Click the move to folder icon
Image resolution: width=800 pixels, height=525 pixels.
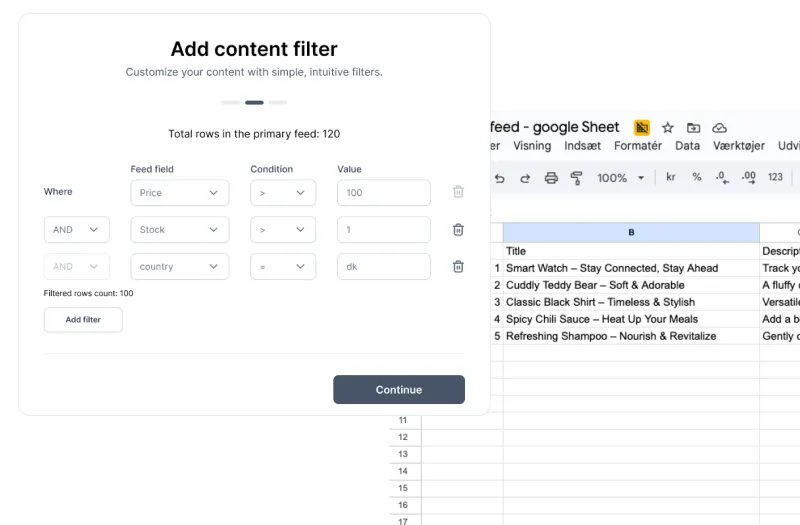tap(693, 128)
